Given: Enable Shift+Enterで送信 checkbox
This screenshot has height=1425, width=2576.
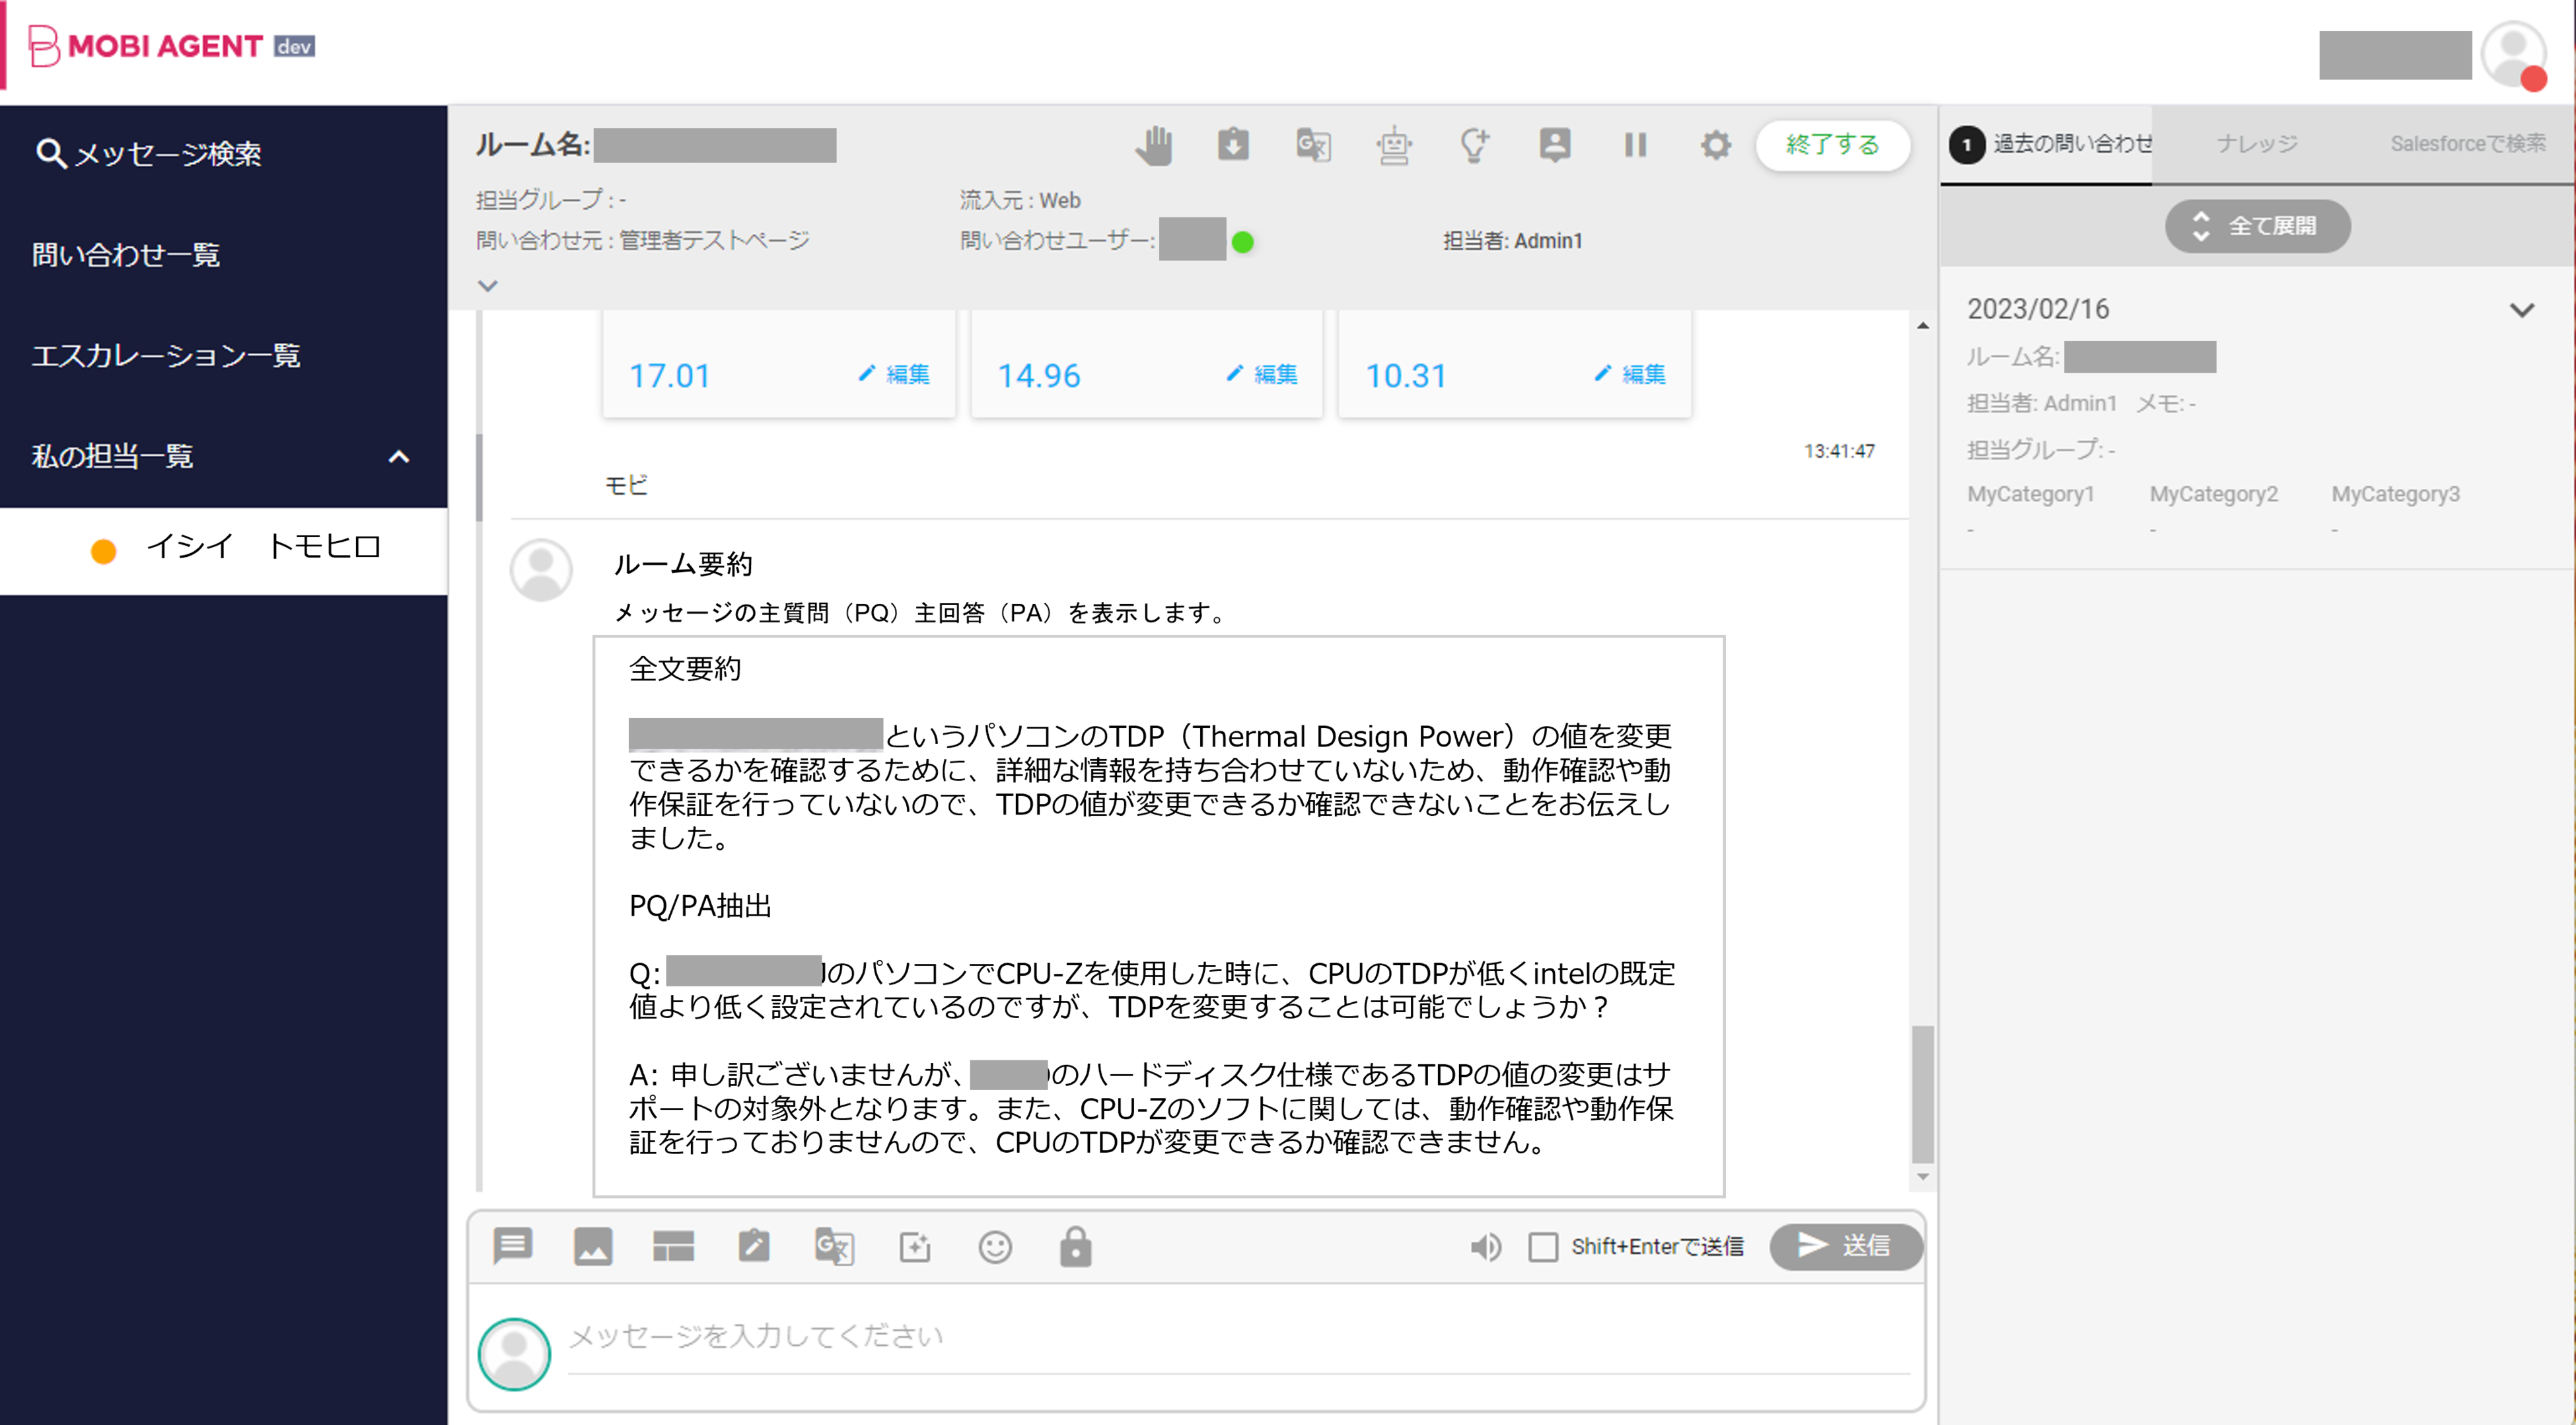Looking at the screenshot, I should pyautogui.click(x=1543, y=1246).
